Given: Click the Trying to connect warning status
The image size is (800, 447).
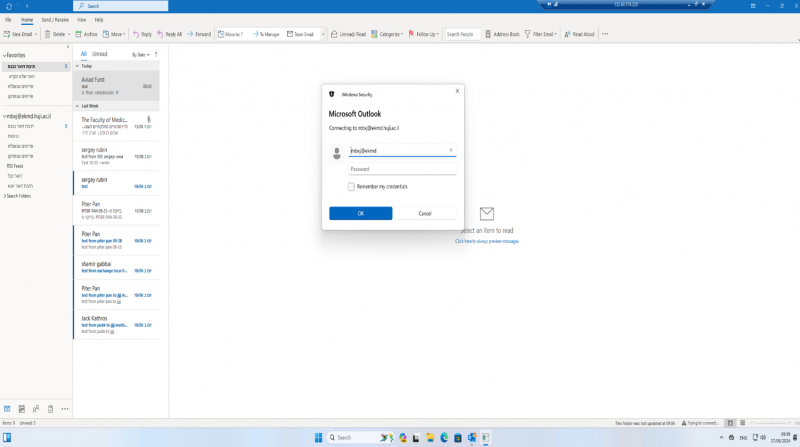Looking at the screenshot, I should 701,423.
